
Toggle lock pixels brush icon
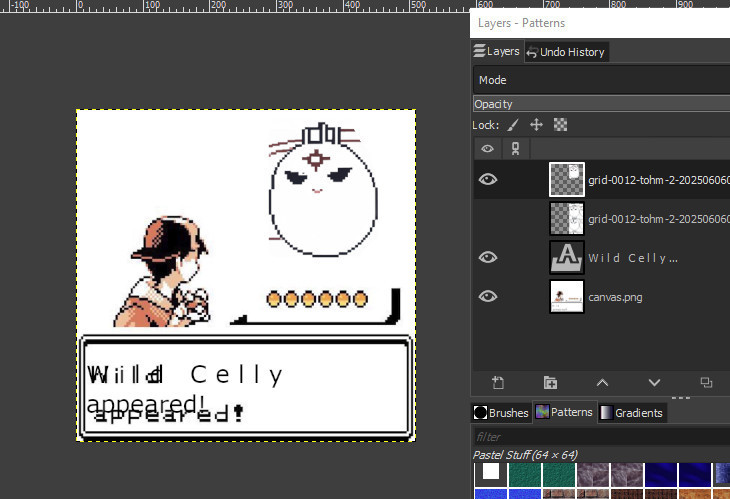coord(513,125)
